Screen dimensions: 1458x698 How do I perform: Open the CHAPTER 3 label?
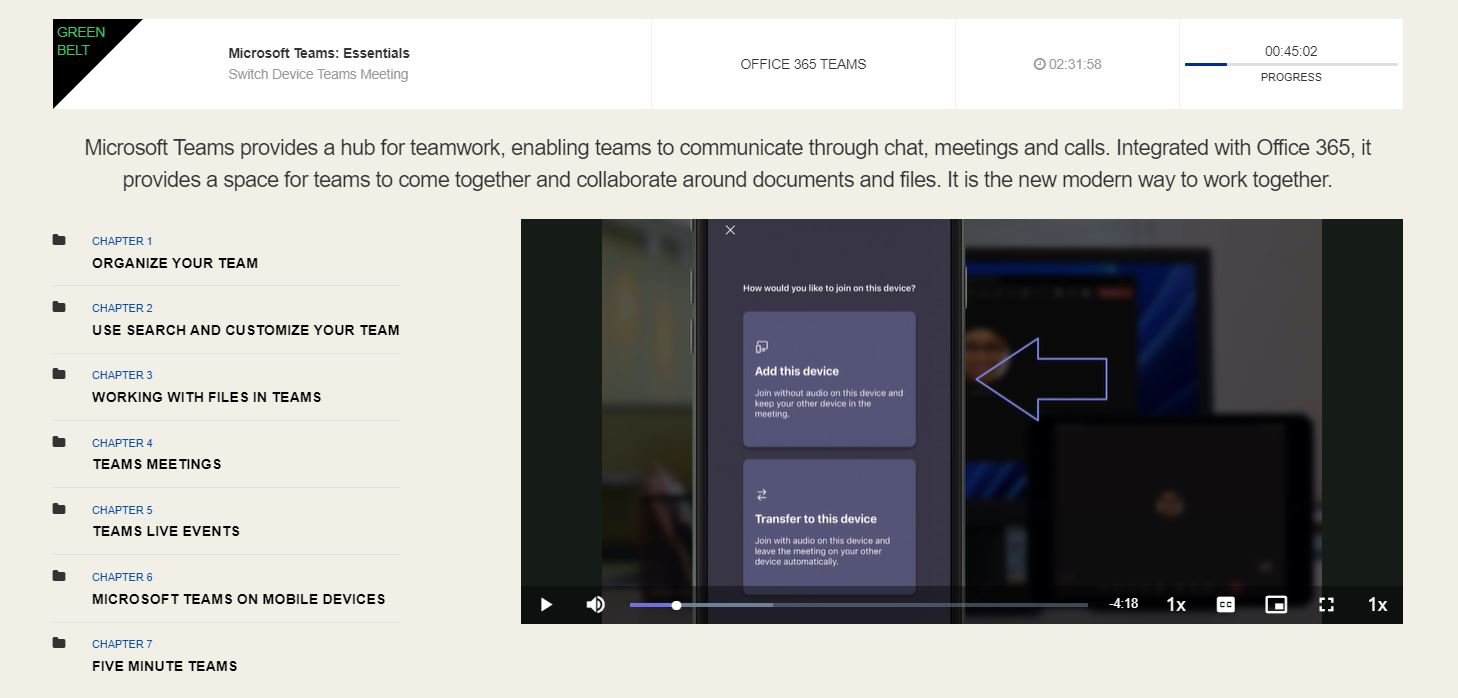(x=122, y=375)
